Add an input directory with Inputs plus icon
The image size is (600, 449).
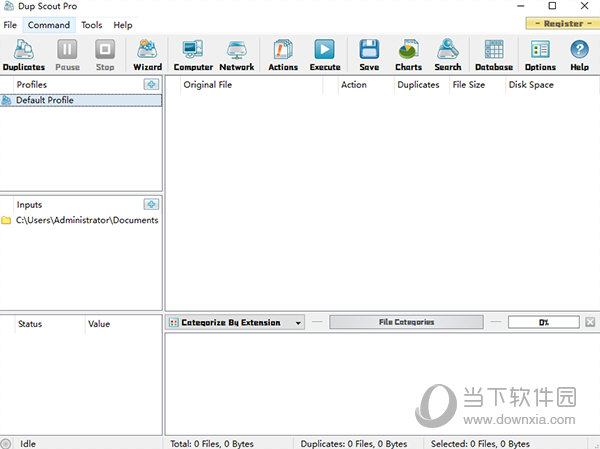point(151,204)
